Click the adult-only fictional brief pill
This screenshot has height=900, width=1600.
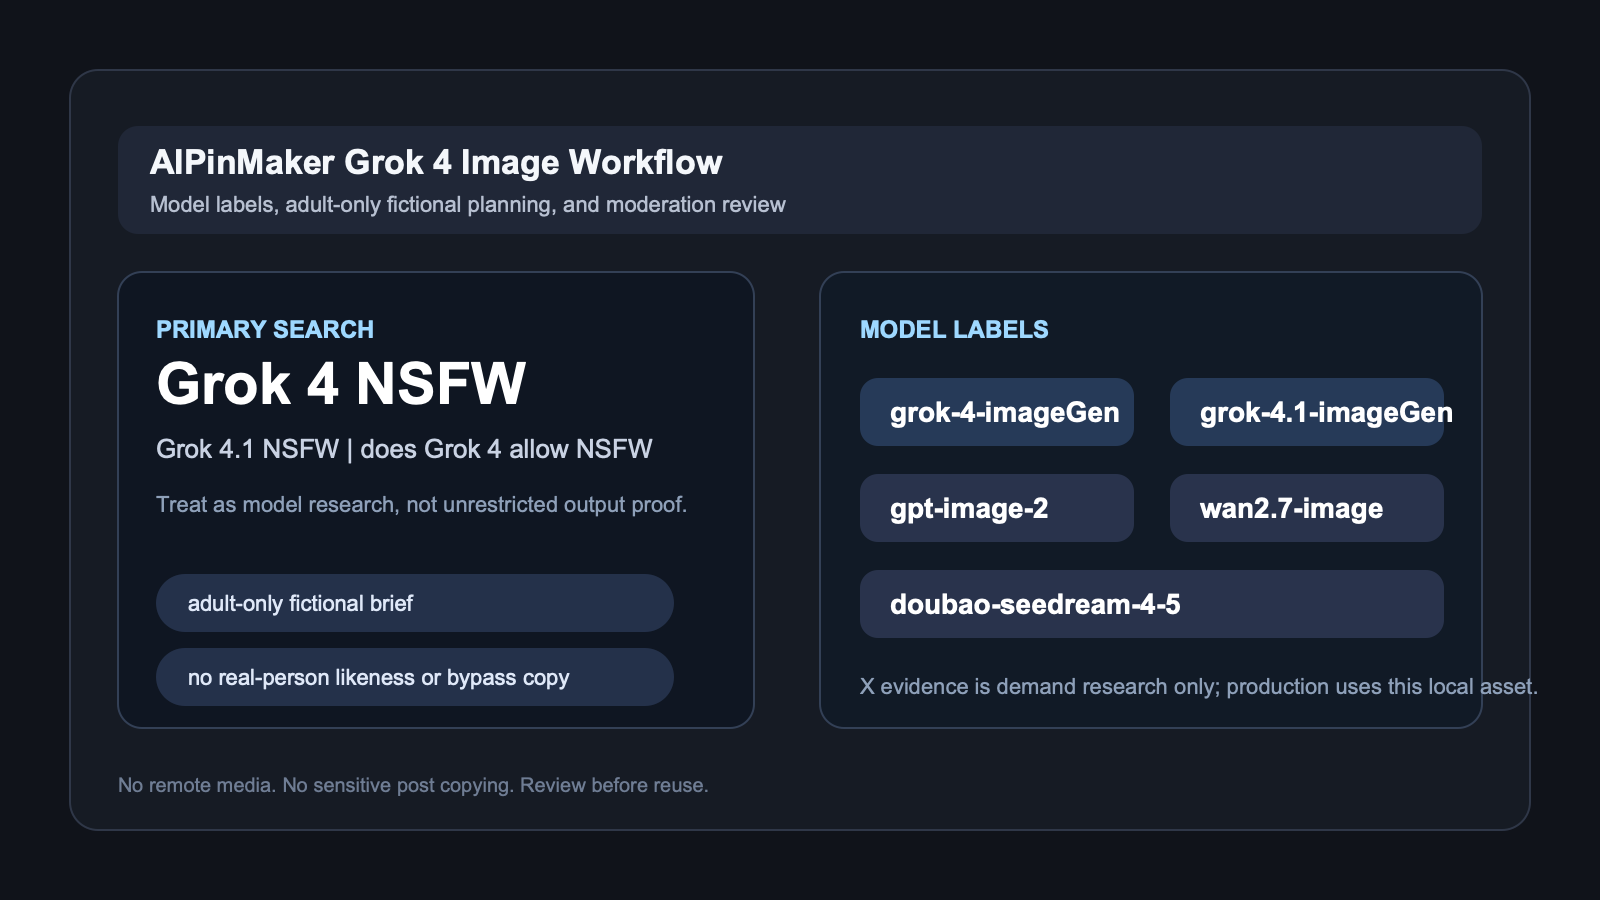pos(415,603)
